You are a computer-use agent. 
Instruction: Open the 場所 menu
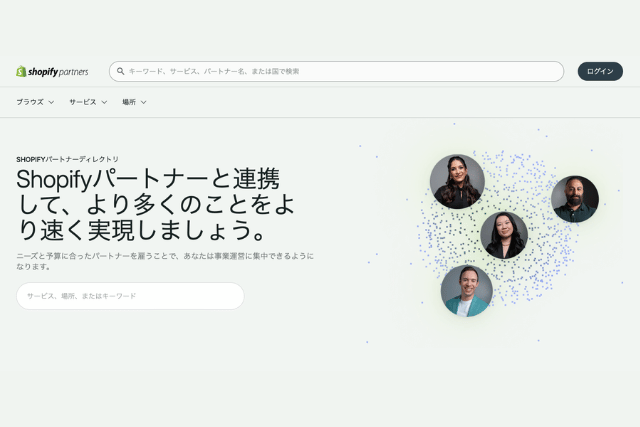(134, 102)
